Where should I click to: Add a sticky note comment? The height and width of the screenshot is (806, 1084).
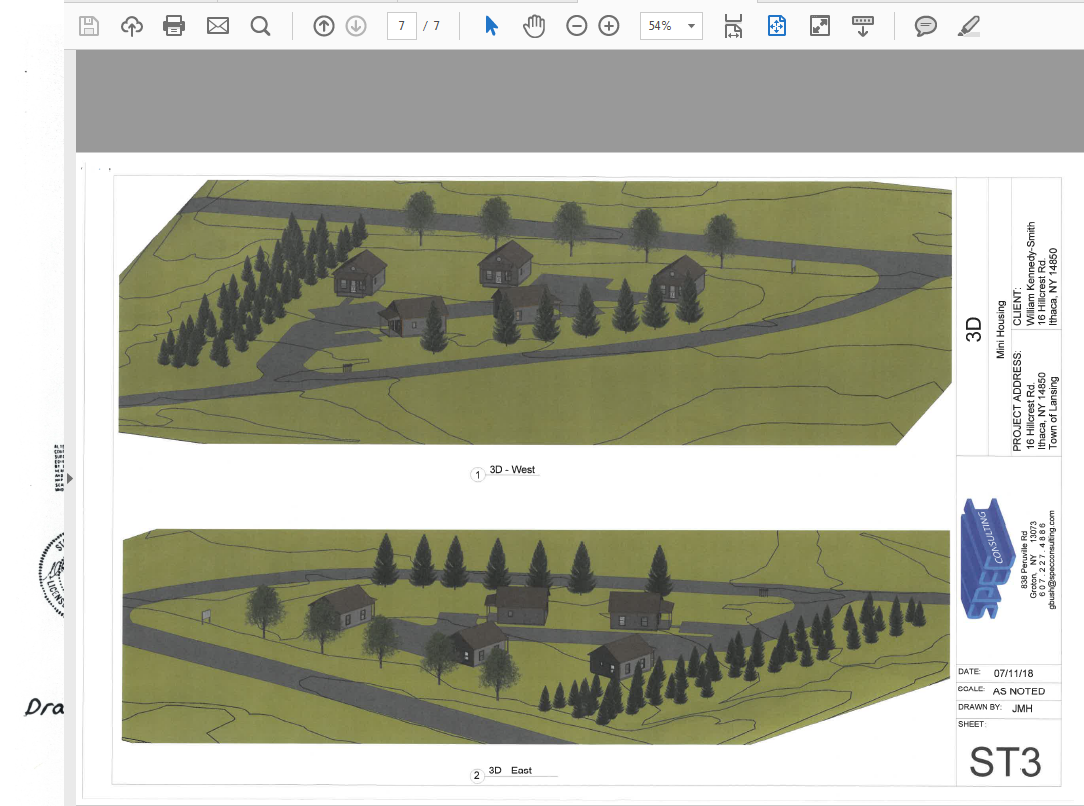[x=926, y=26]
